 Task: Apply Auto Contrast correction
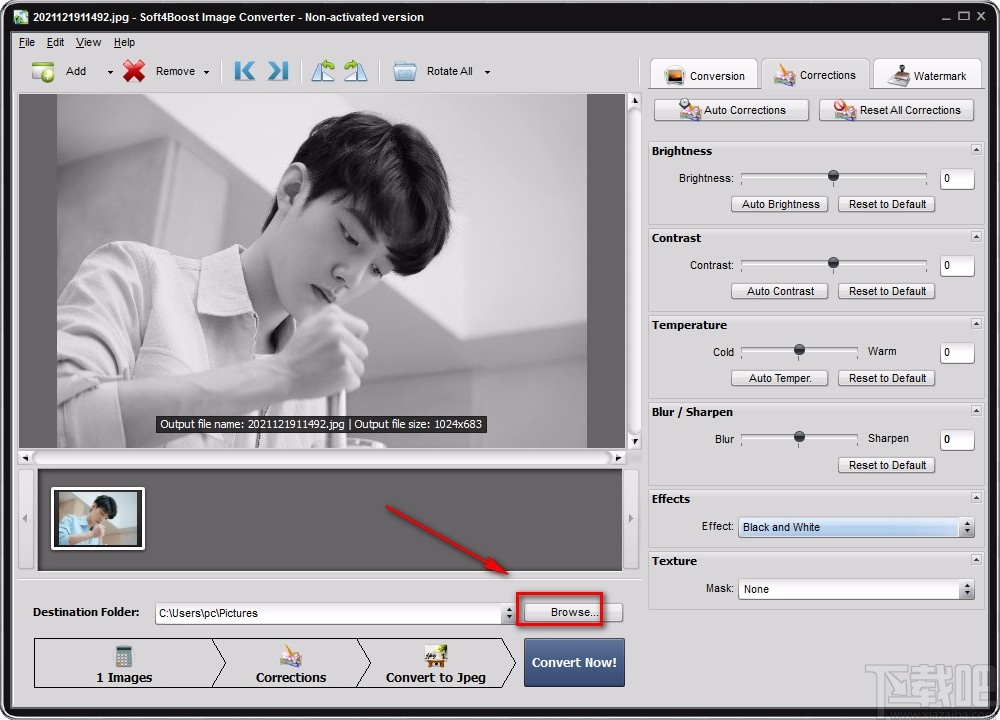(779, 291)
